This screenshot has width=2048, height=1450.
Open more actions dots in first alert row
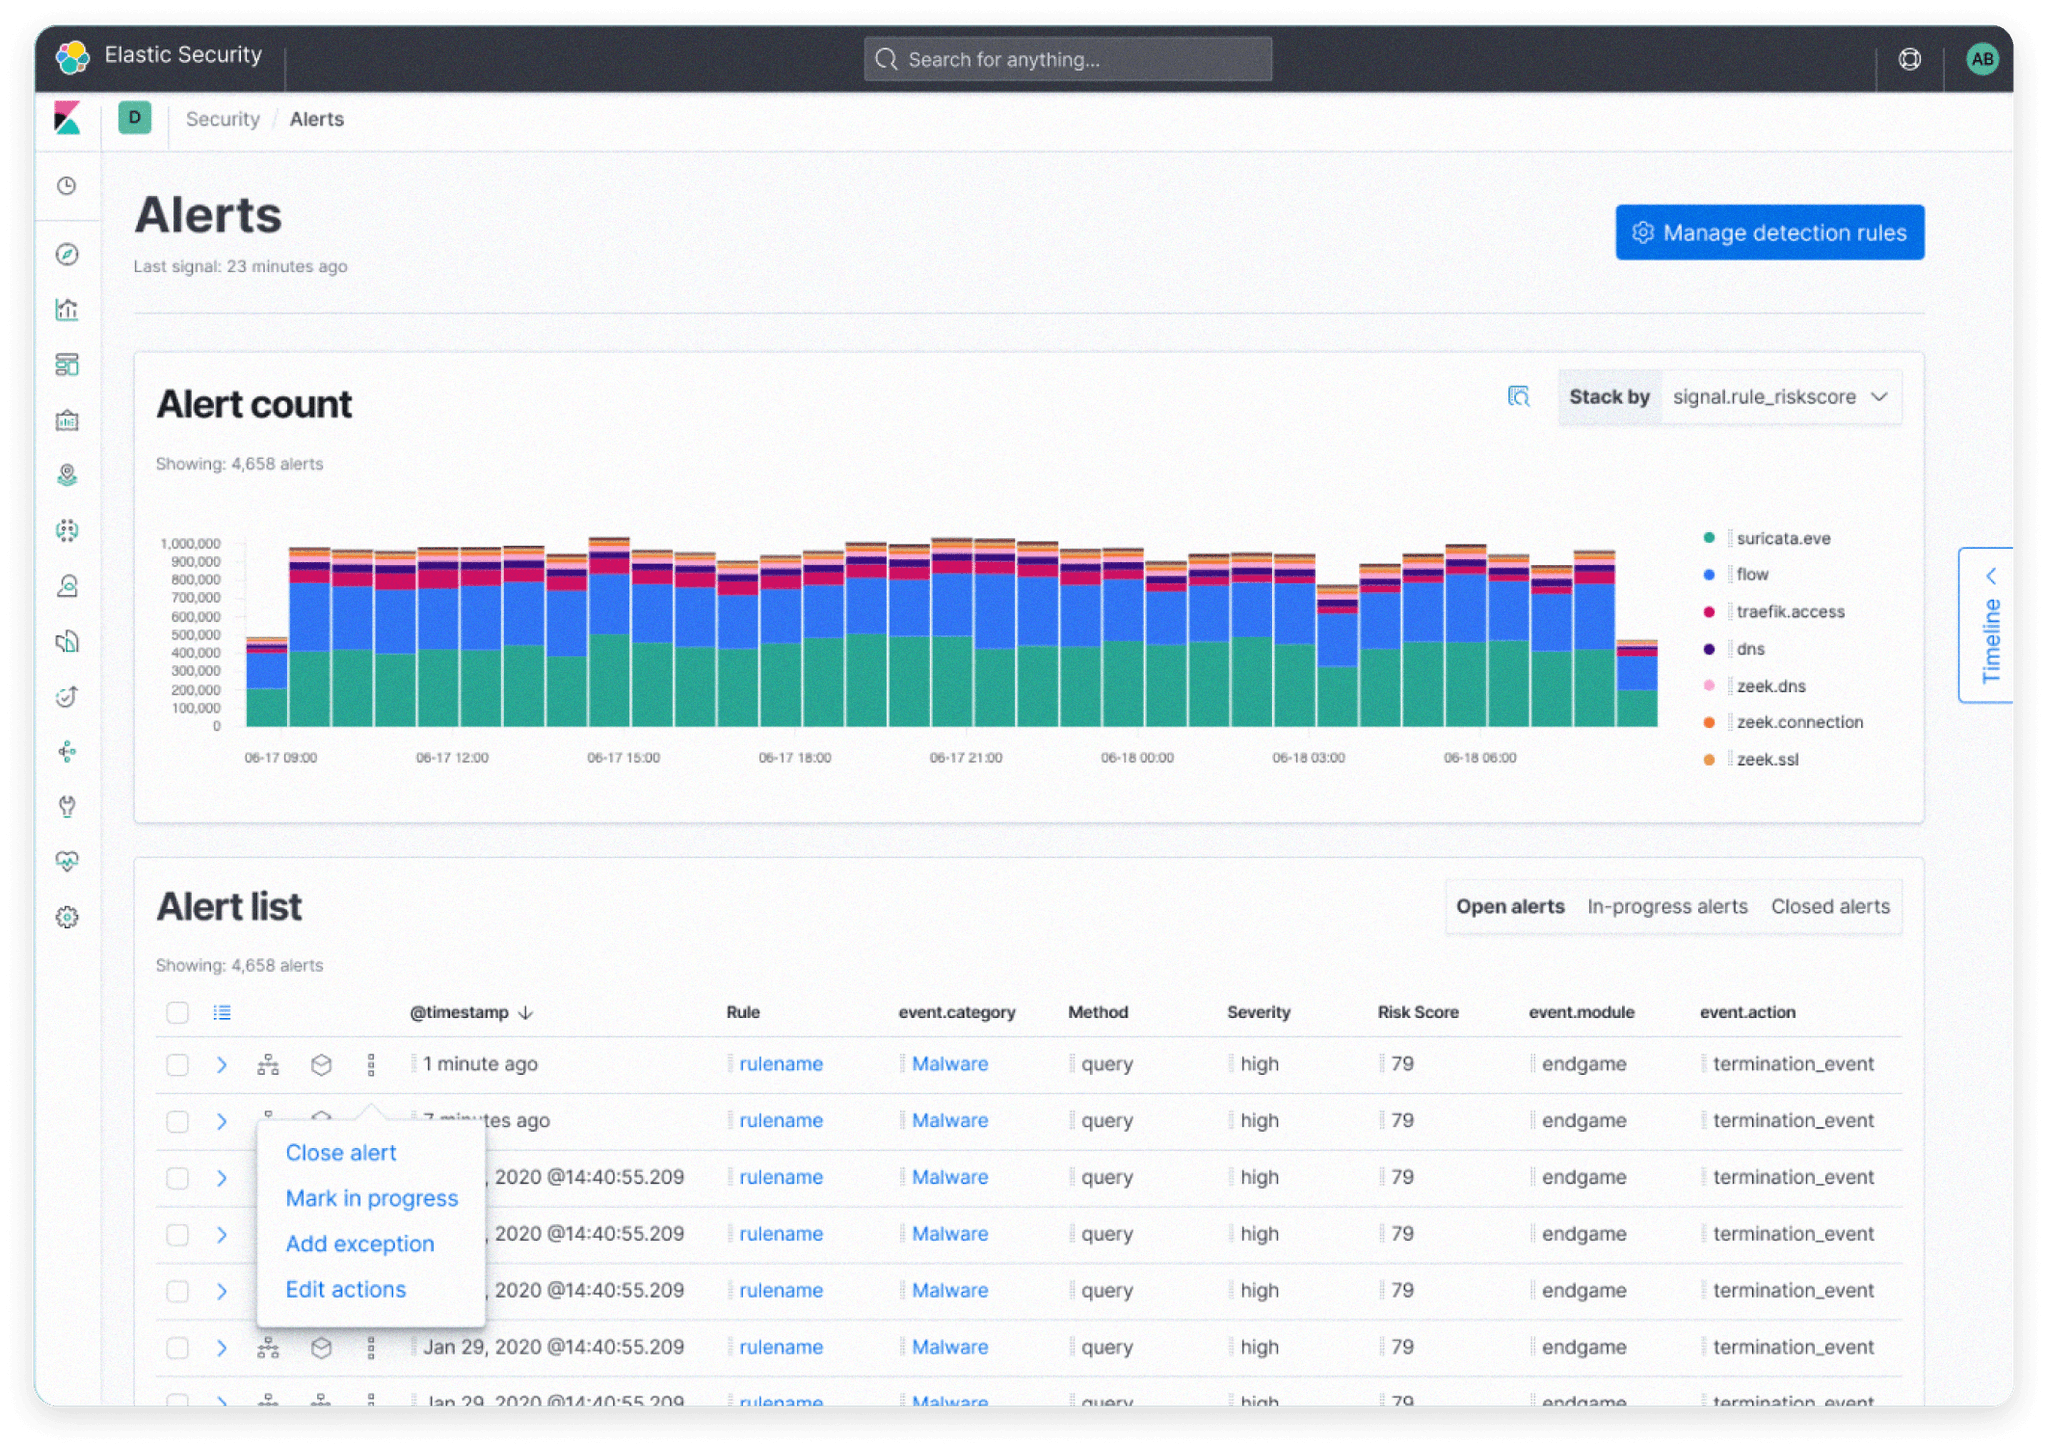pos(371,1065)
